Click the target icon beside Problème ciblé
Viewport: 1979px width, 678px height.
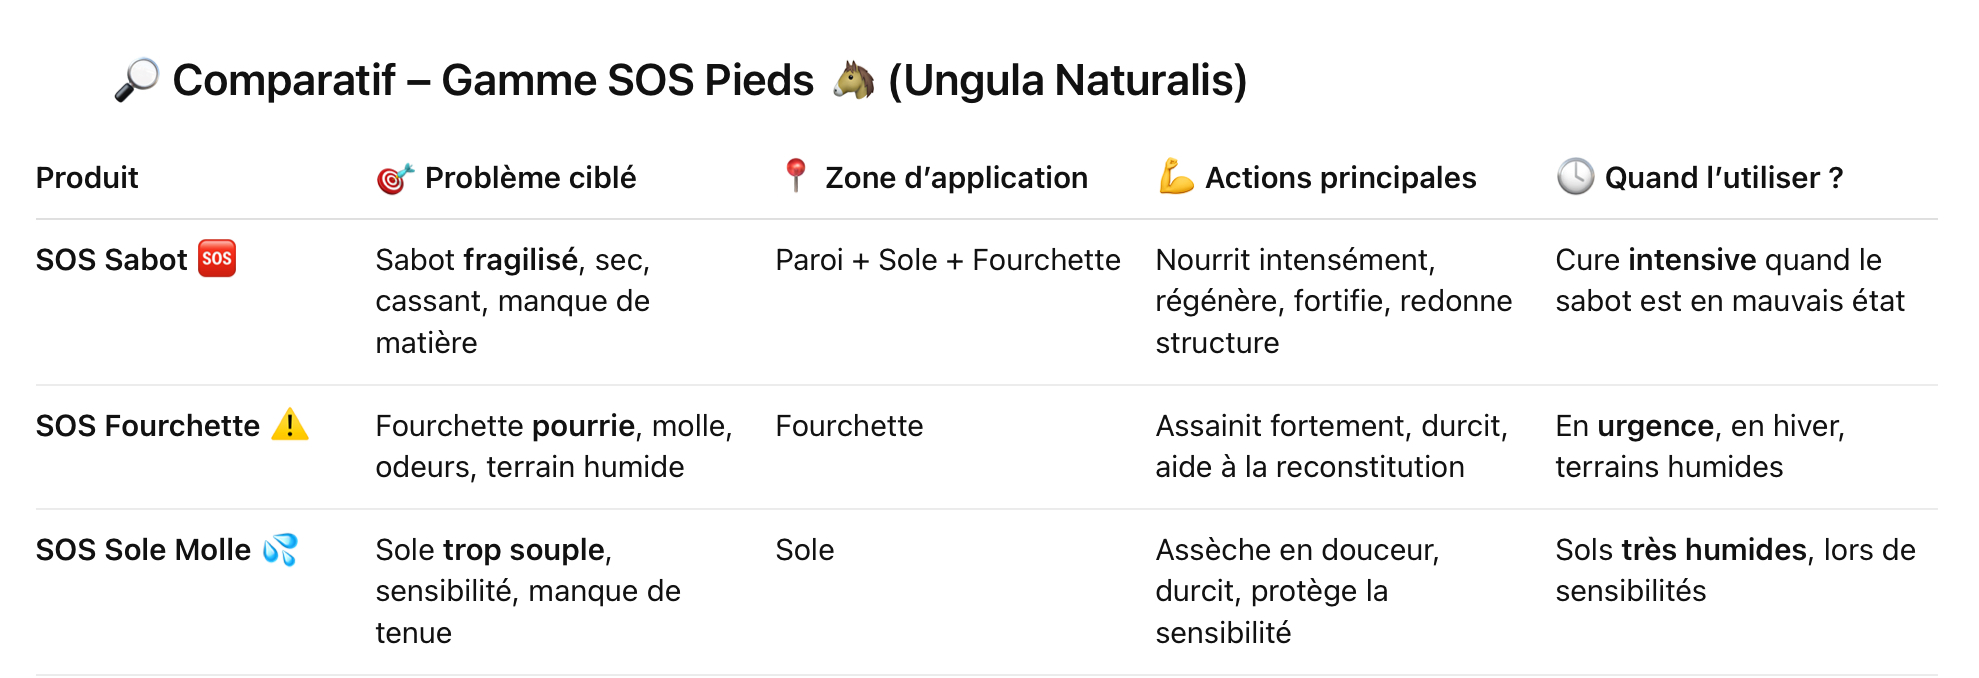pos(394,178)
